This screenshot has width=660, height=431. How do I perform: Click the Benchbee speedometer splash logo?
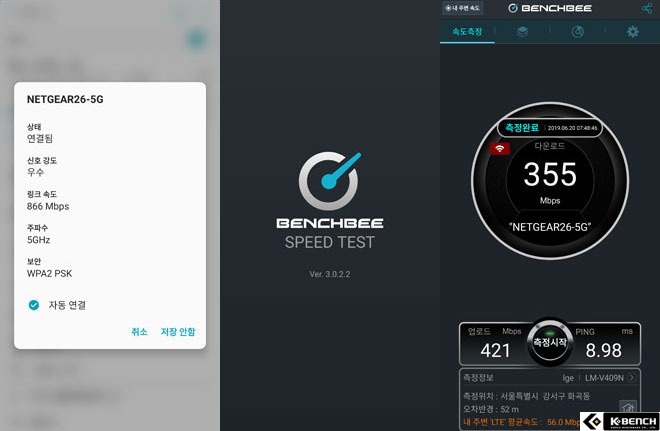330,181
